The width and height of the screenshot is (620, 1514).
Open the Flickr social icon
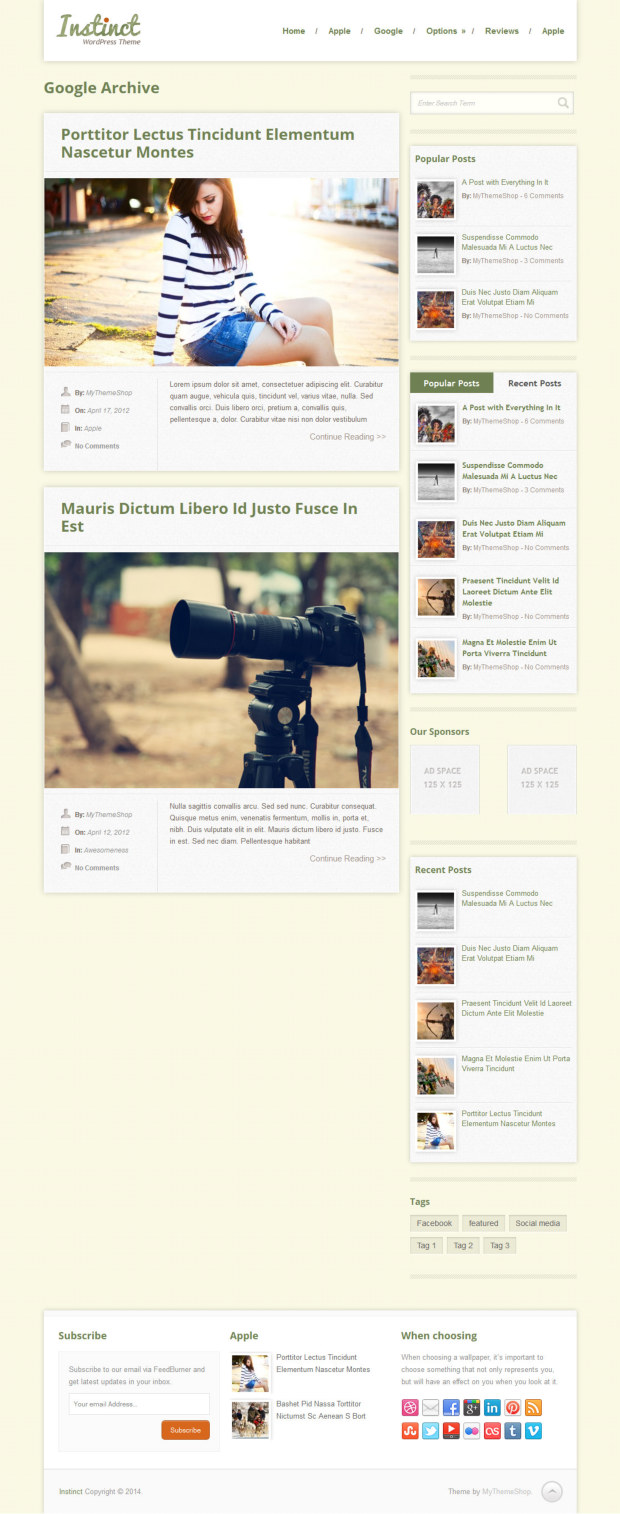(471, 1430)
